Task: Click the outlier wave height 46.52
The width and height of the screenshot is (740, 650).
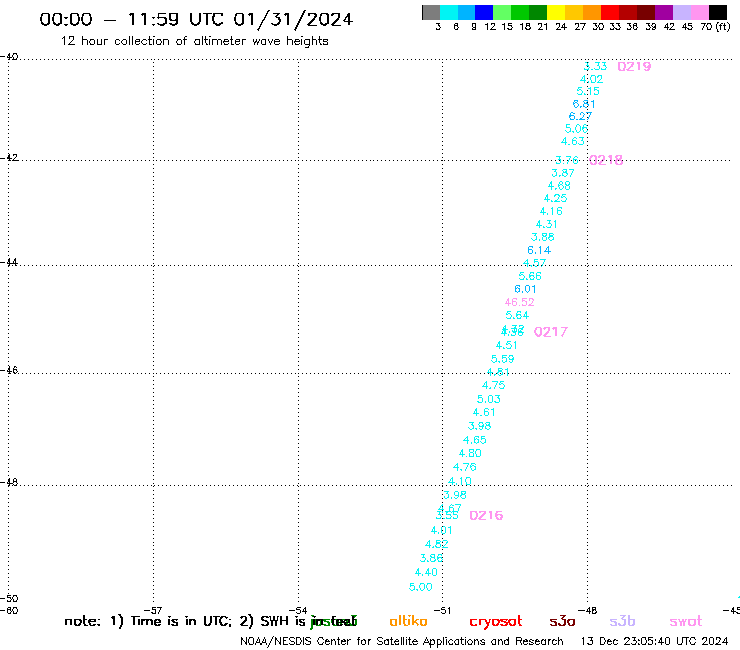Action: 519,302
